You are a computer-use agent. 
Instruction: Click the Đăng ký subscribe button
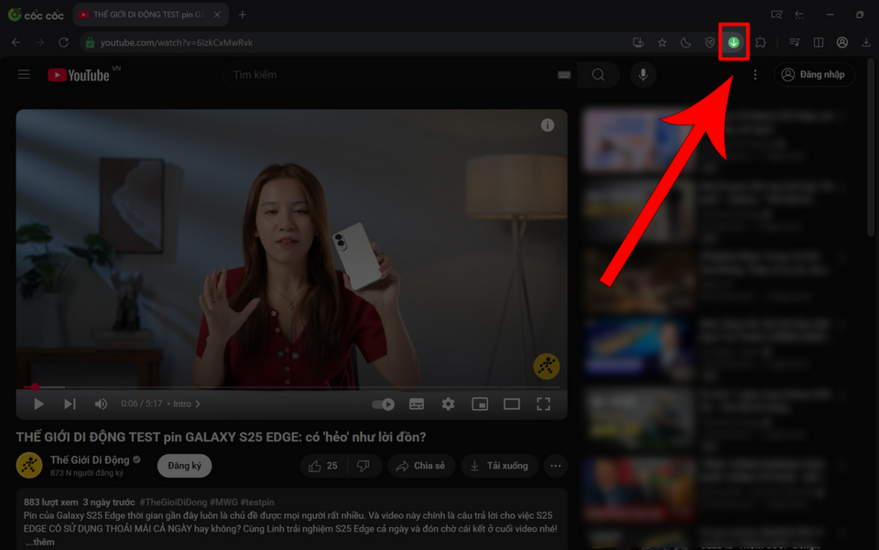(184, 466)
